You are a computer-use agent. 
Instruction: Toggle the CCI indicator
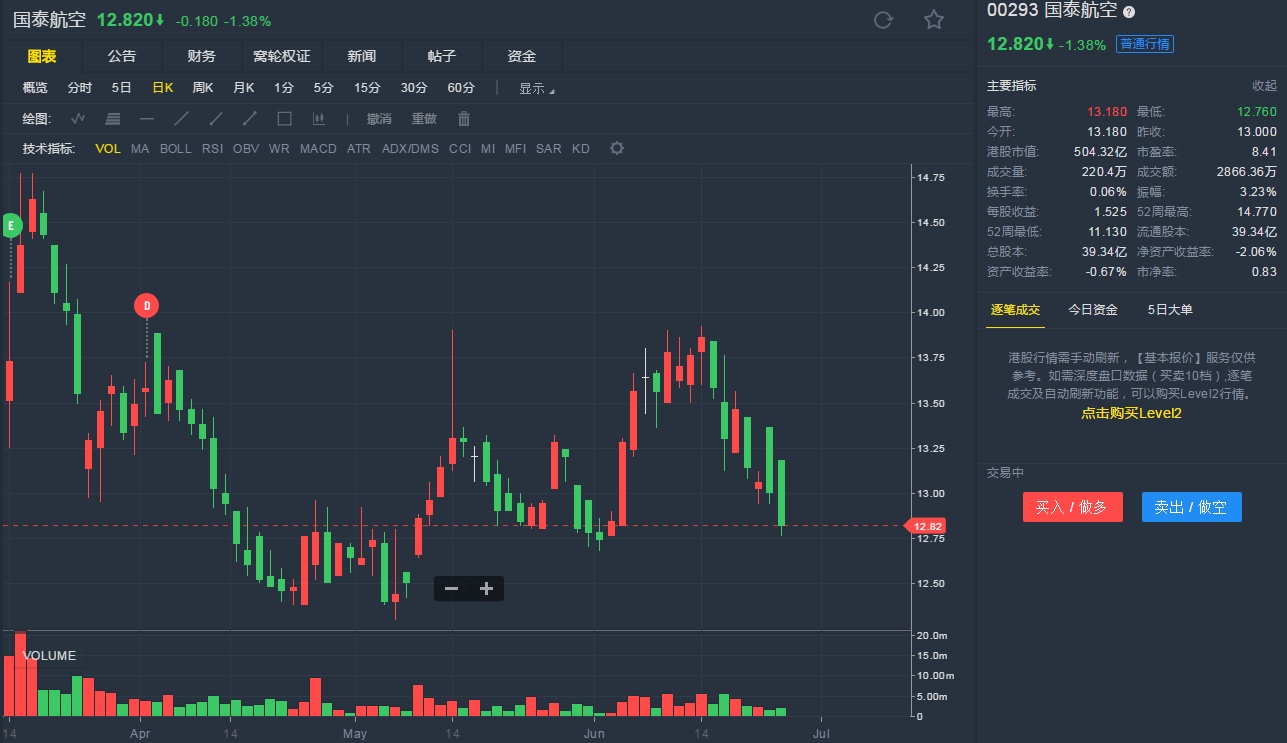(460, 149)
